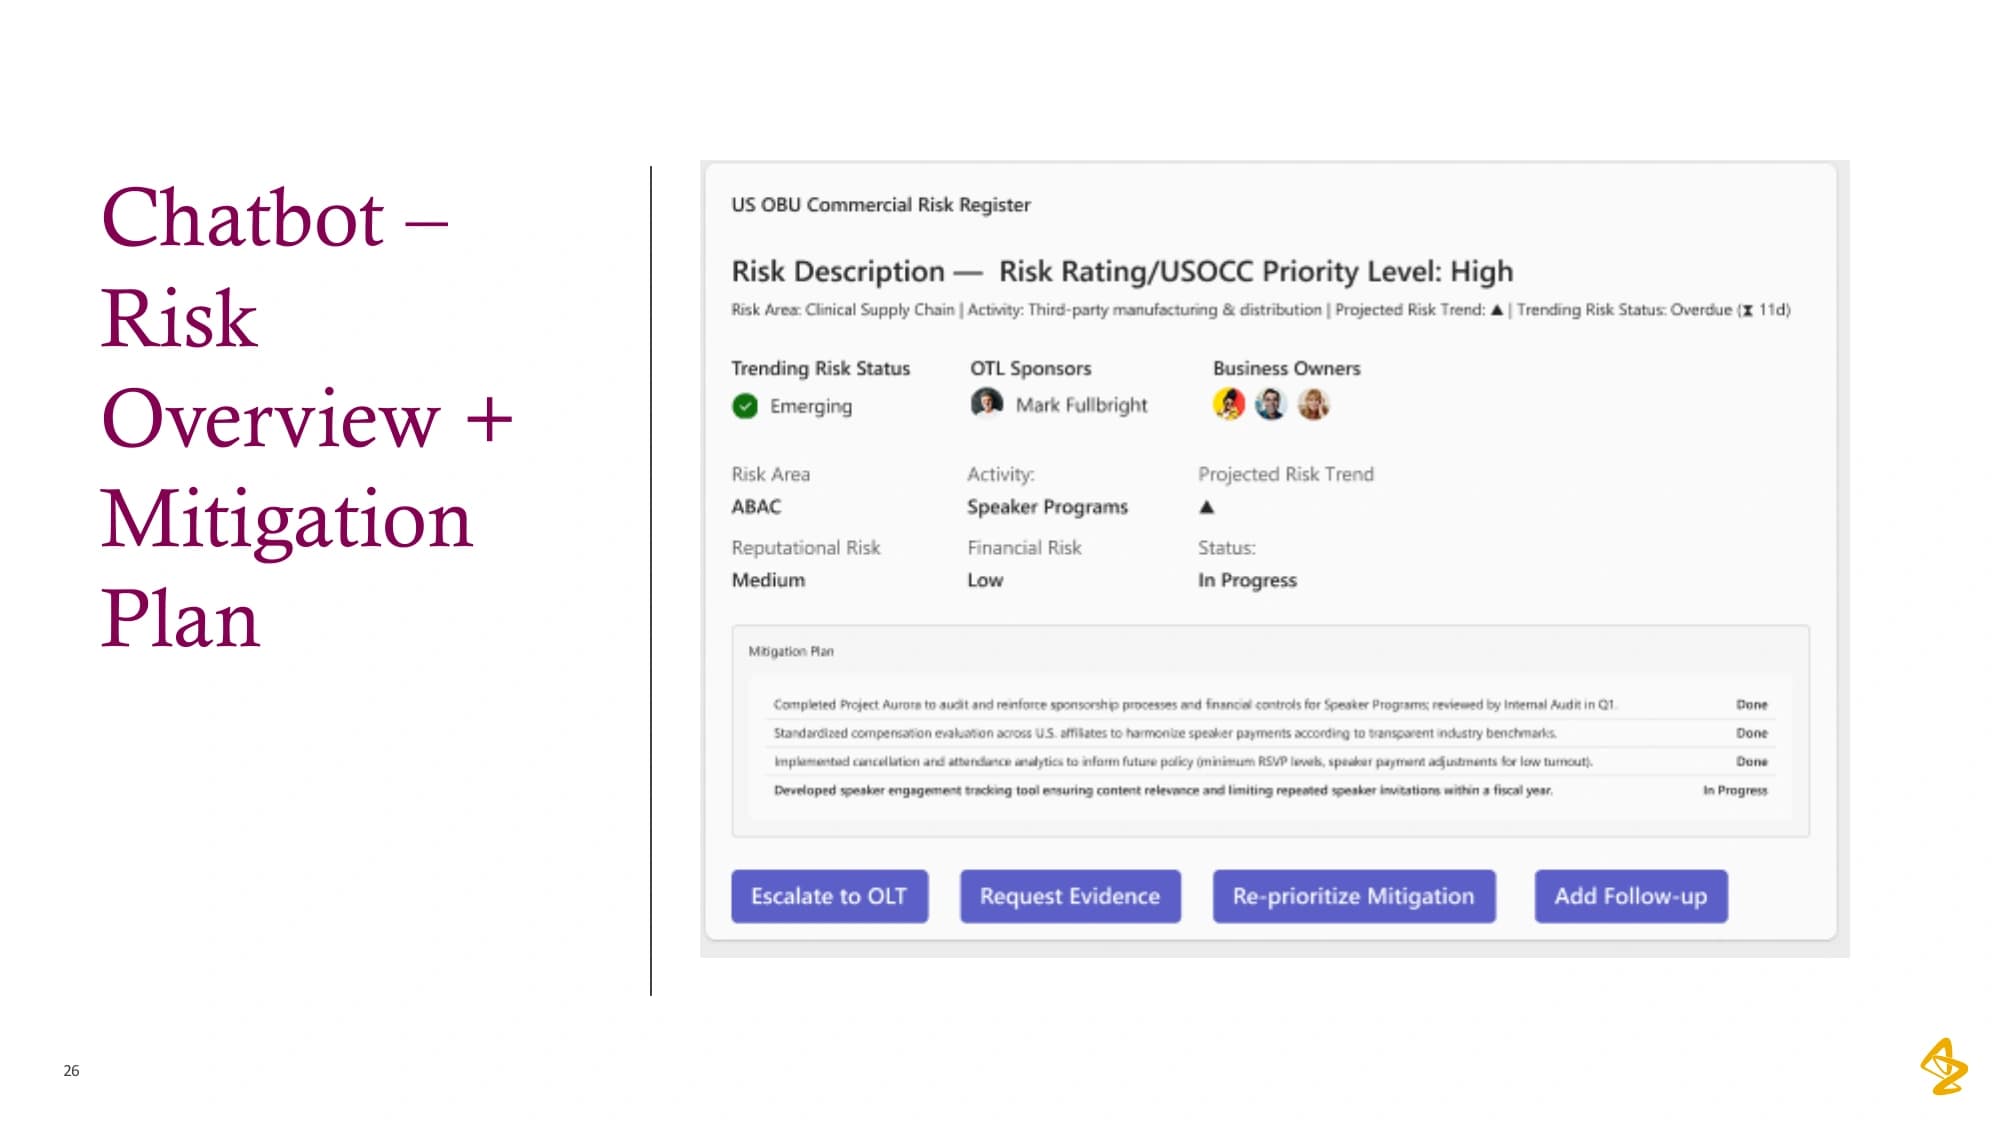The height and width of the screenshot is (1125, 2000).
Task: Open the Project Aurora mitigation row
Action: coord(1270,704)
